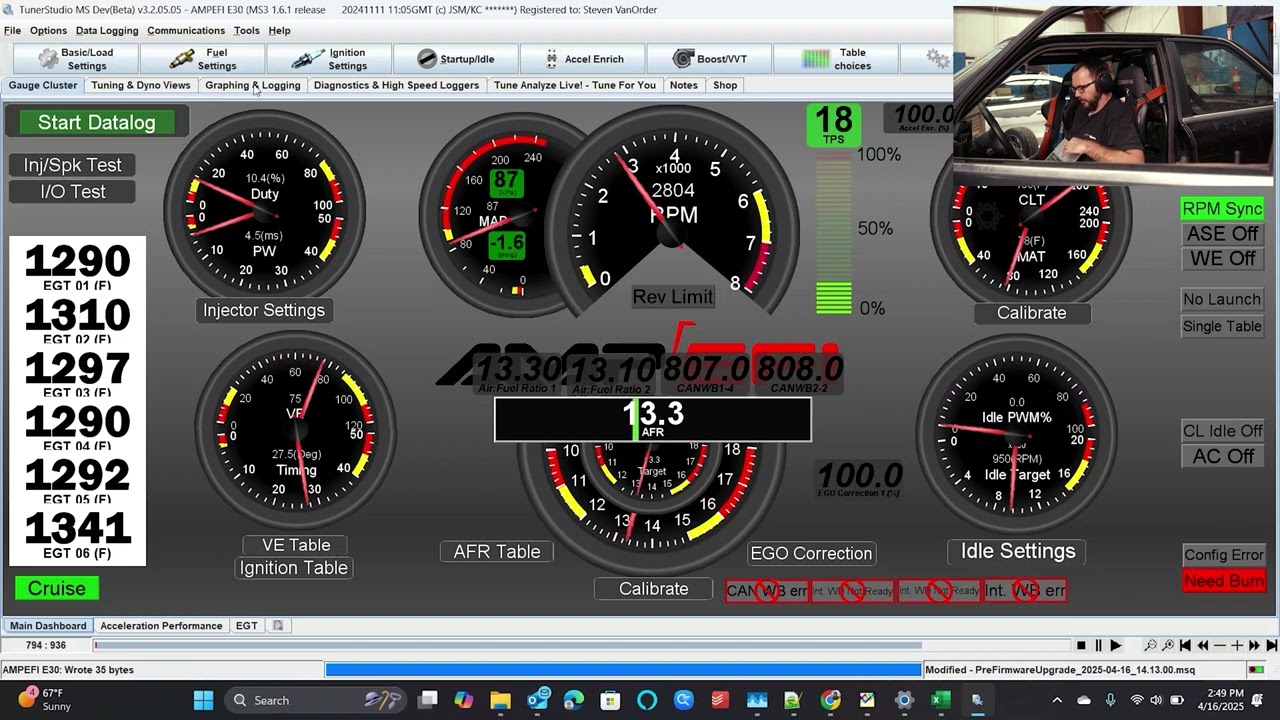The image size is (1280, 720).
Task: Open the Ignition Table button
Action: tap(294, 568)
